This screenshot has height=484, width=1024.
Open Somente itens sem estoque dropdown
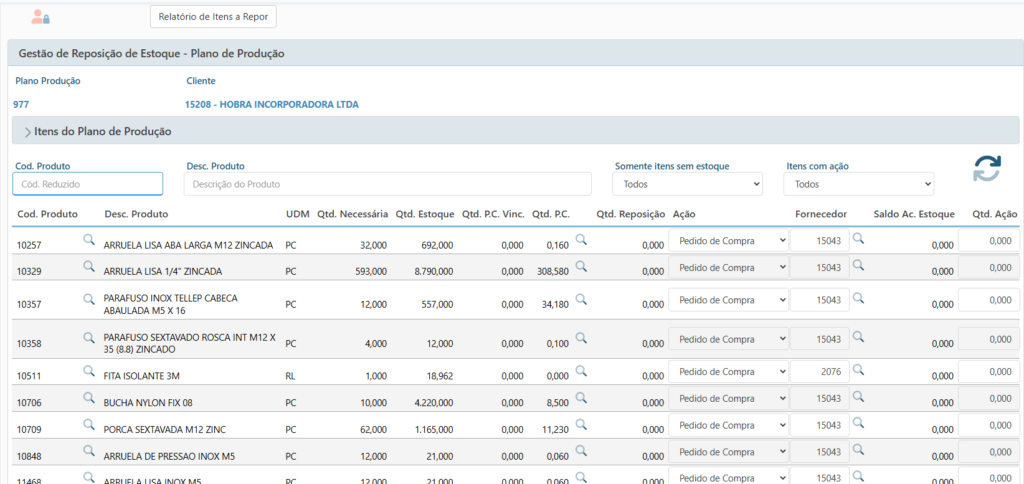coord(686,184)
